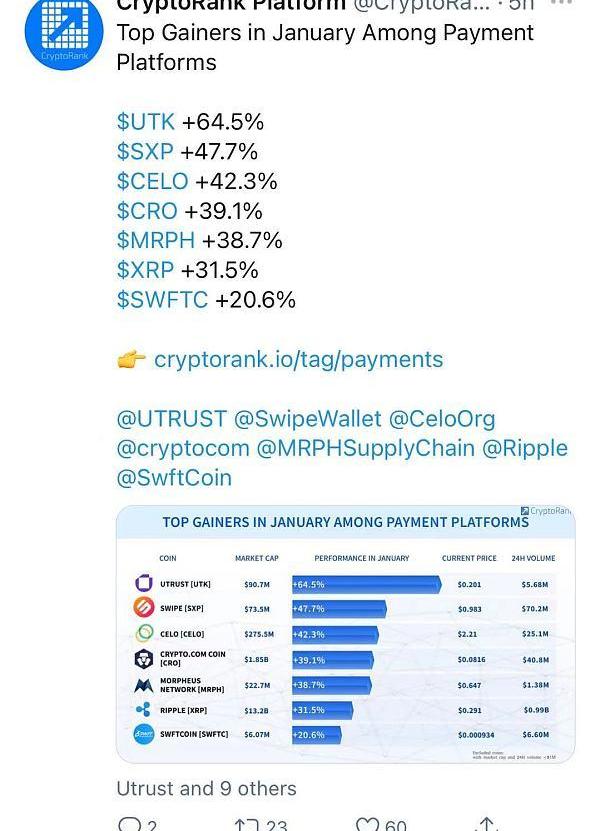This screenshot has width=600, height=831.
Task: Visit the @UTRUST mention
Action: [x=171, y=419]
